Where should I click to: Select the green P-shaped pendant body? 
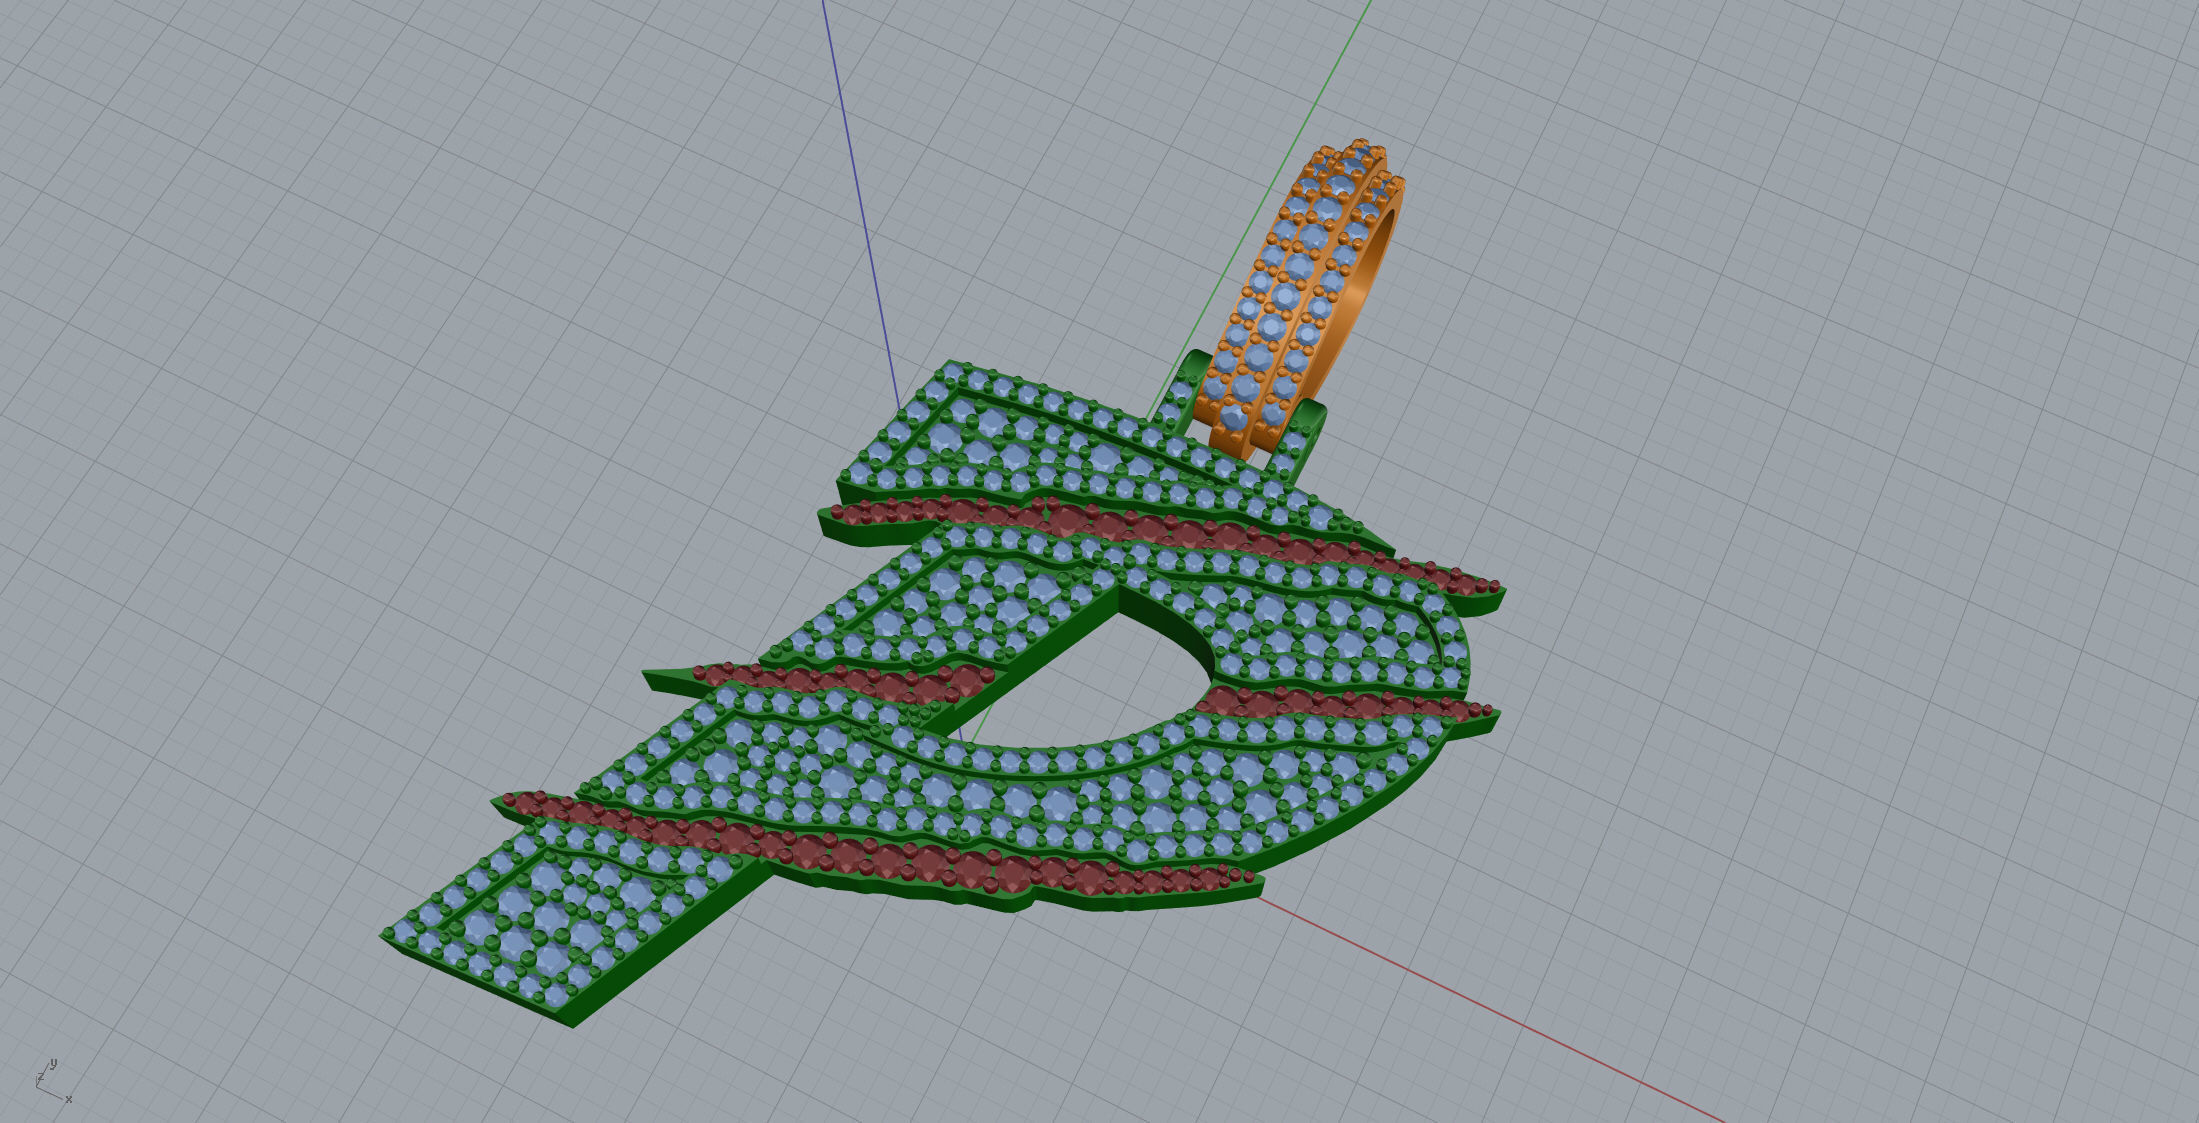(944, 696)
